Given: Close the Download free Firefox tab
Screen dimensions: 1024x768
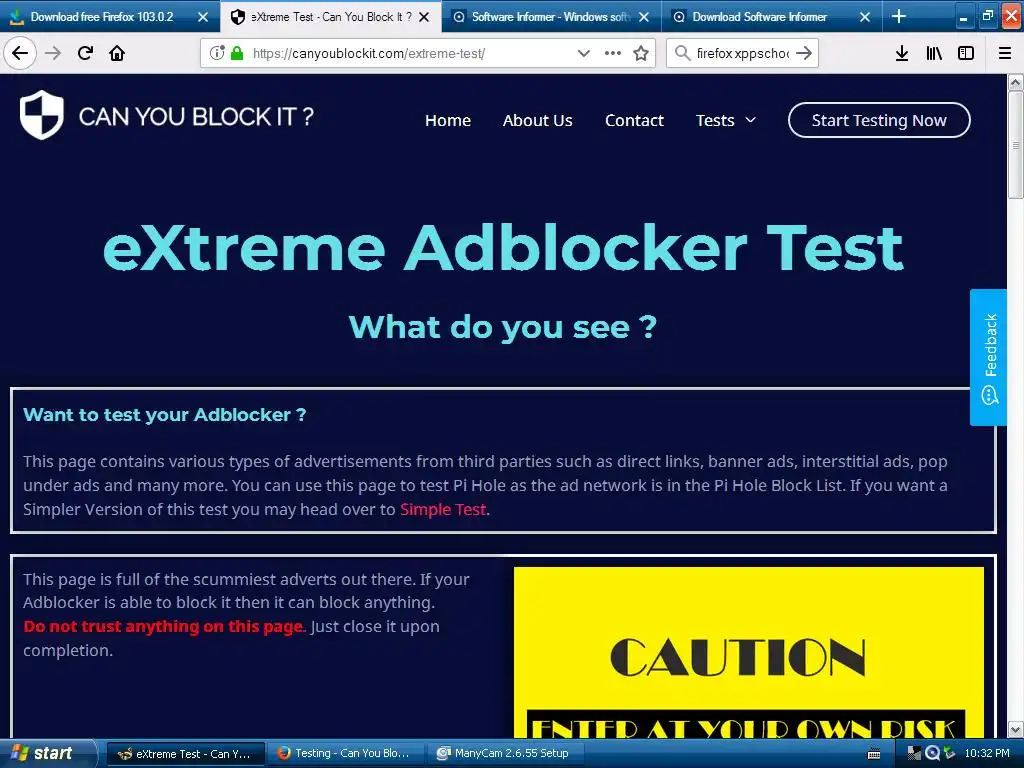Looking at the screenshot, I should click(203, 17).
